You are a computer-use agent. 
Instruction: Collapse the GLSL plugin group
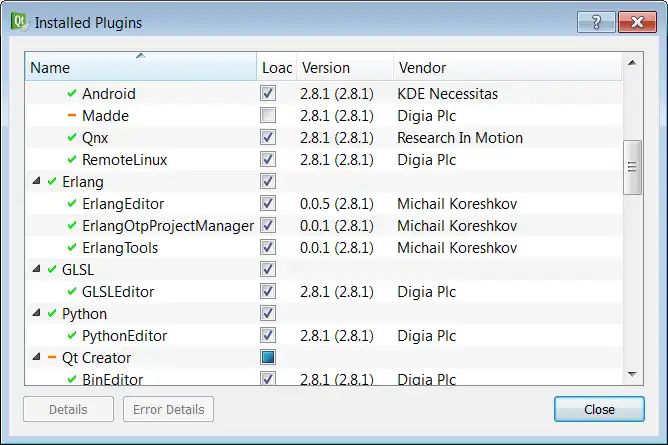[x=37, y=269]
